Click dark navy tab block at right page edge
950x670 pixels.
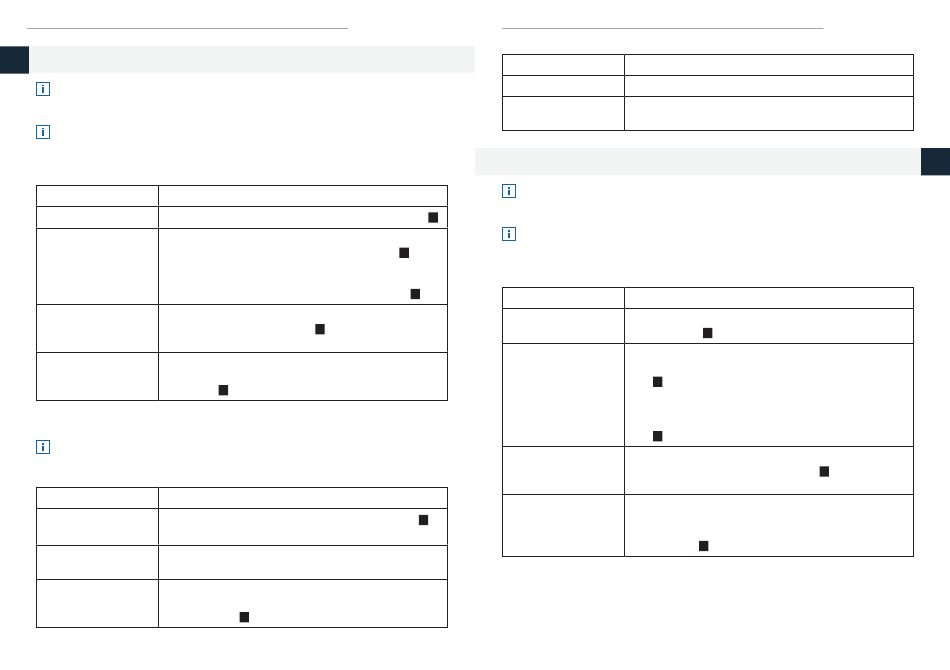coord(935,162)
